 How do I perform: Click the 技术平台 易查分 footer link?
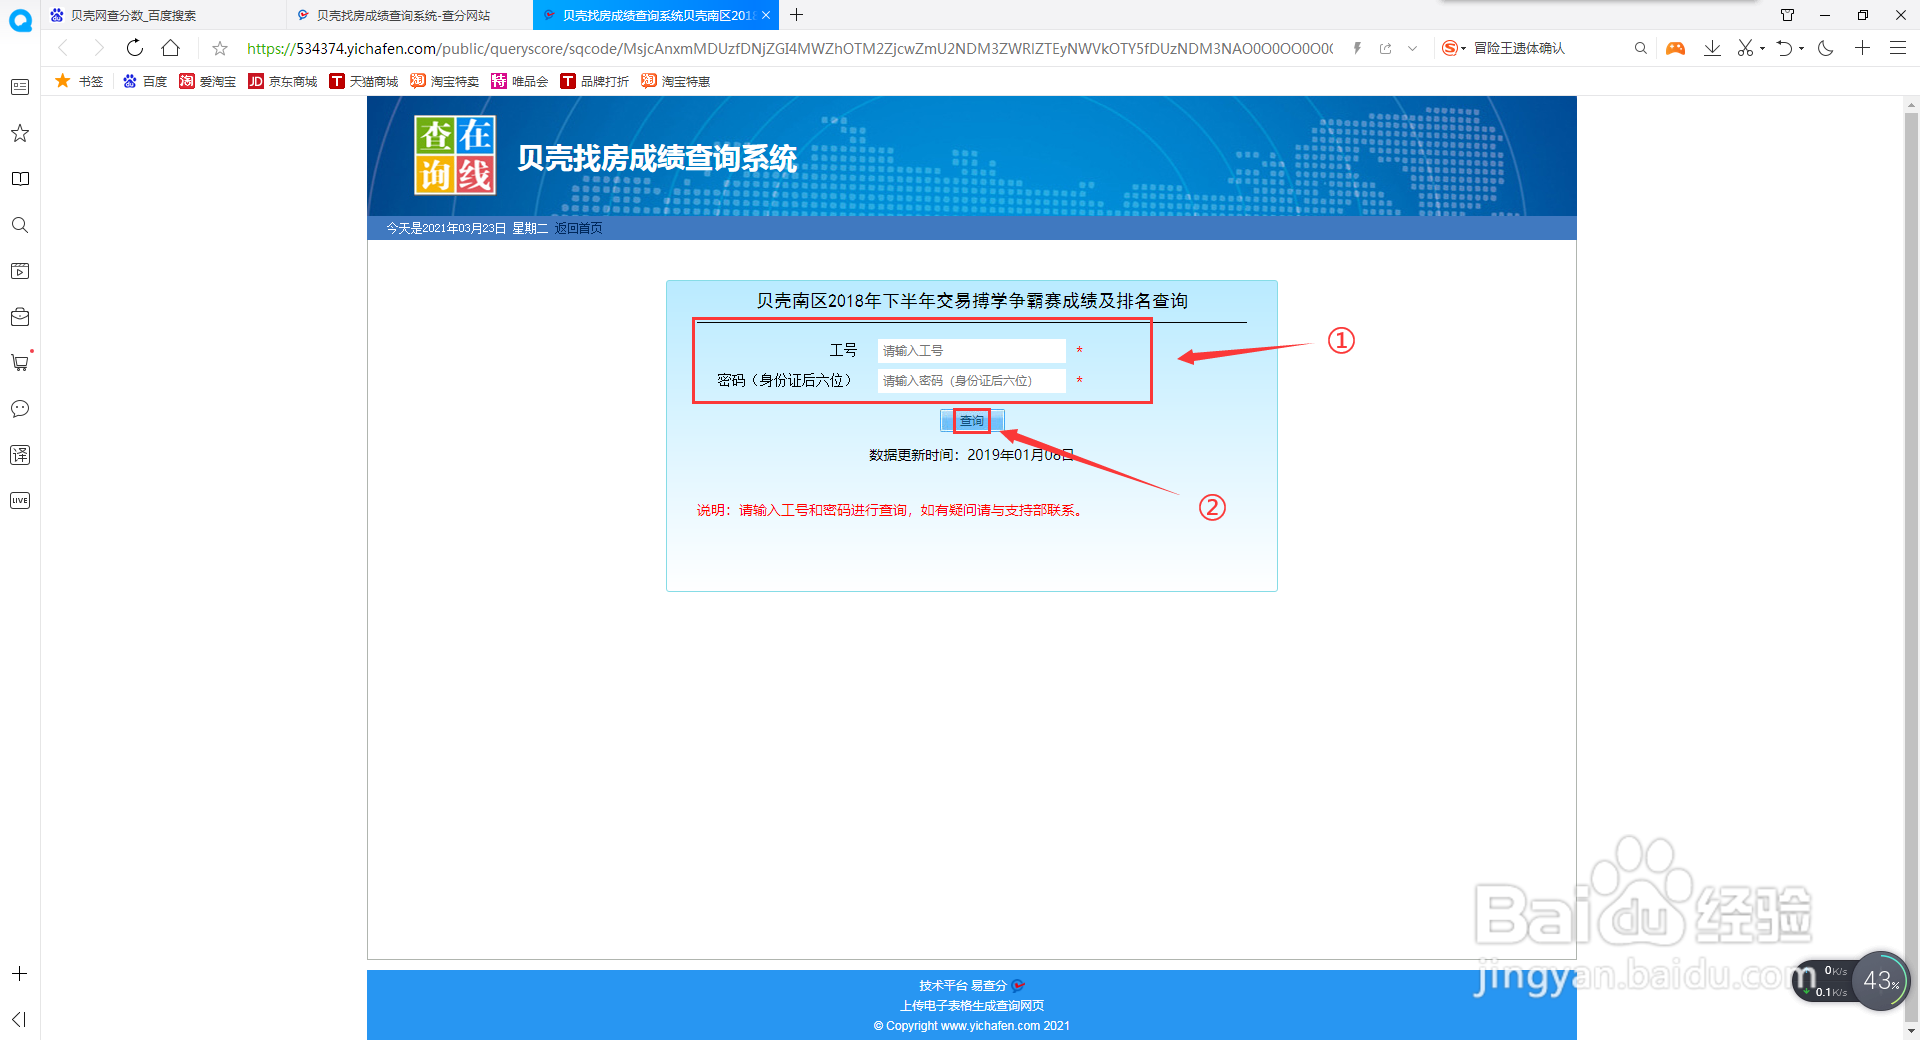971,985
